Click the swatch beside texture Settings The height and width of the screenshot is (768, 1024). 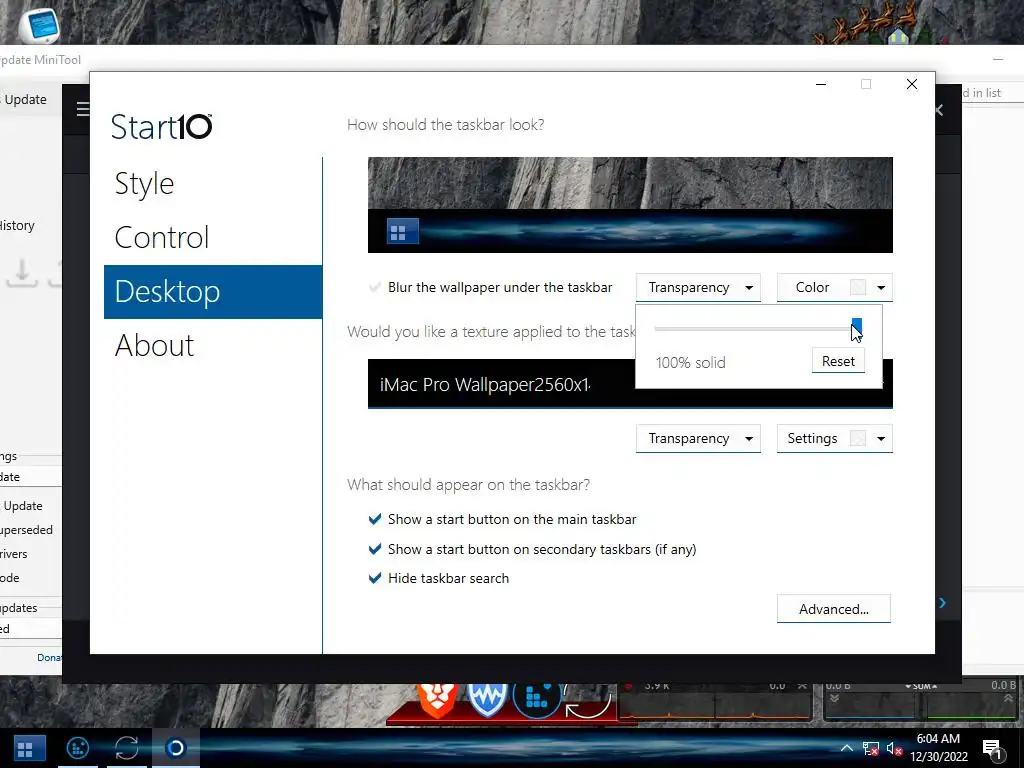coord(857,438)
